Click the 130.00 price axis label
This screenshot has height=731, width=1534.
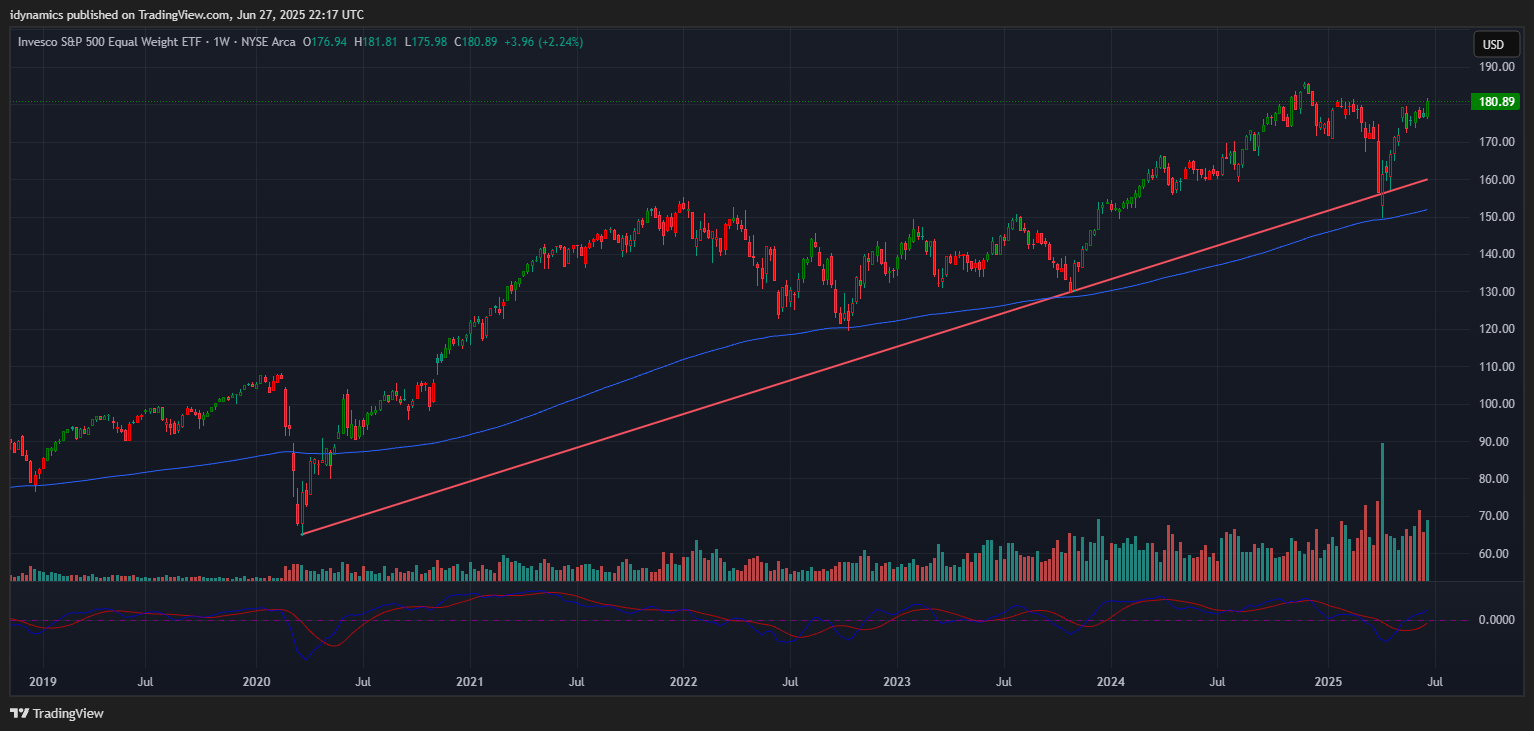[1497, 292]
